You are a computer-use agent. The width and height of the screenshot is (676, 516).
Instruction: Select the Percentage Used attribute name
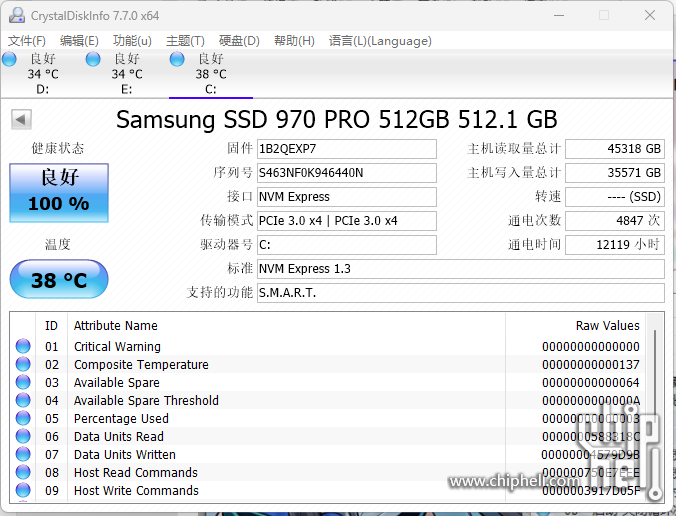[121, 419]
